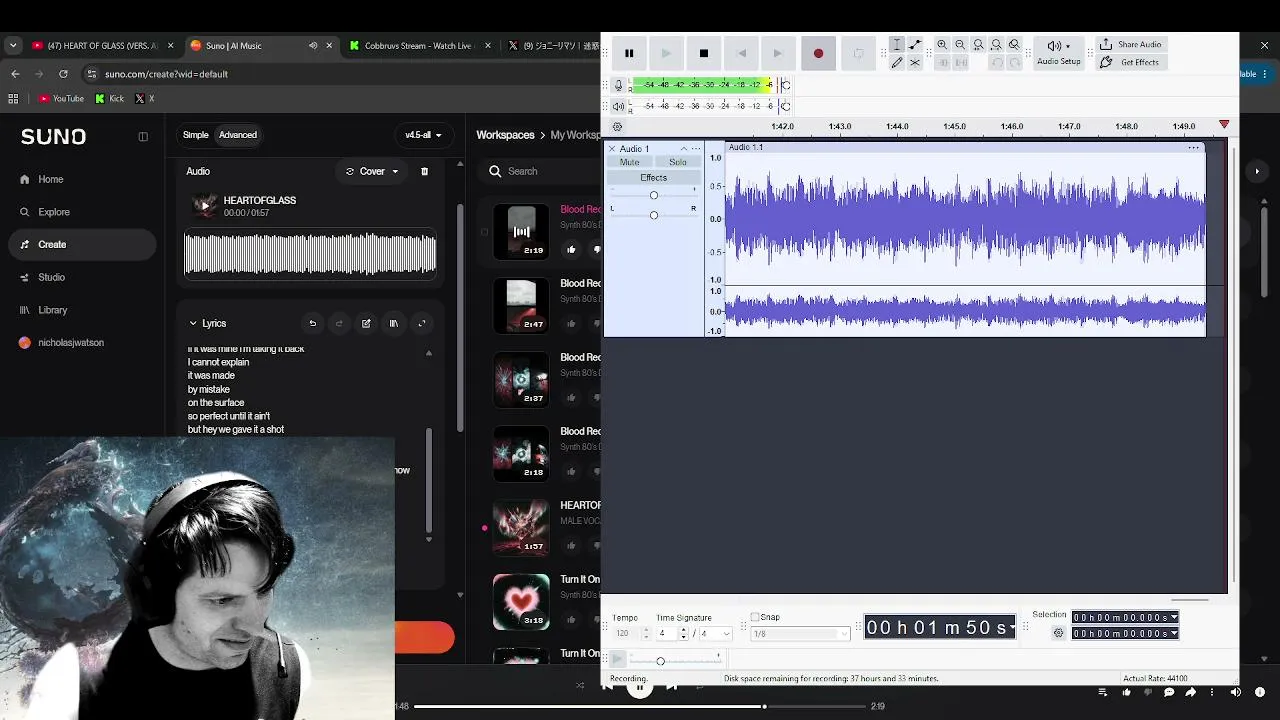This screenshot has height=720, width=1280.
Task: Undo lyrics change in Suno
Action: click(x=313, y=323)
